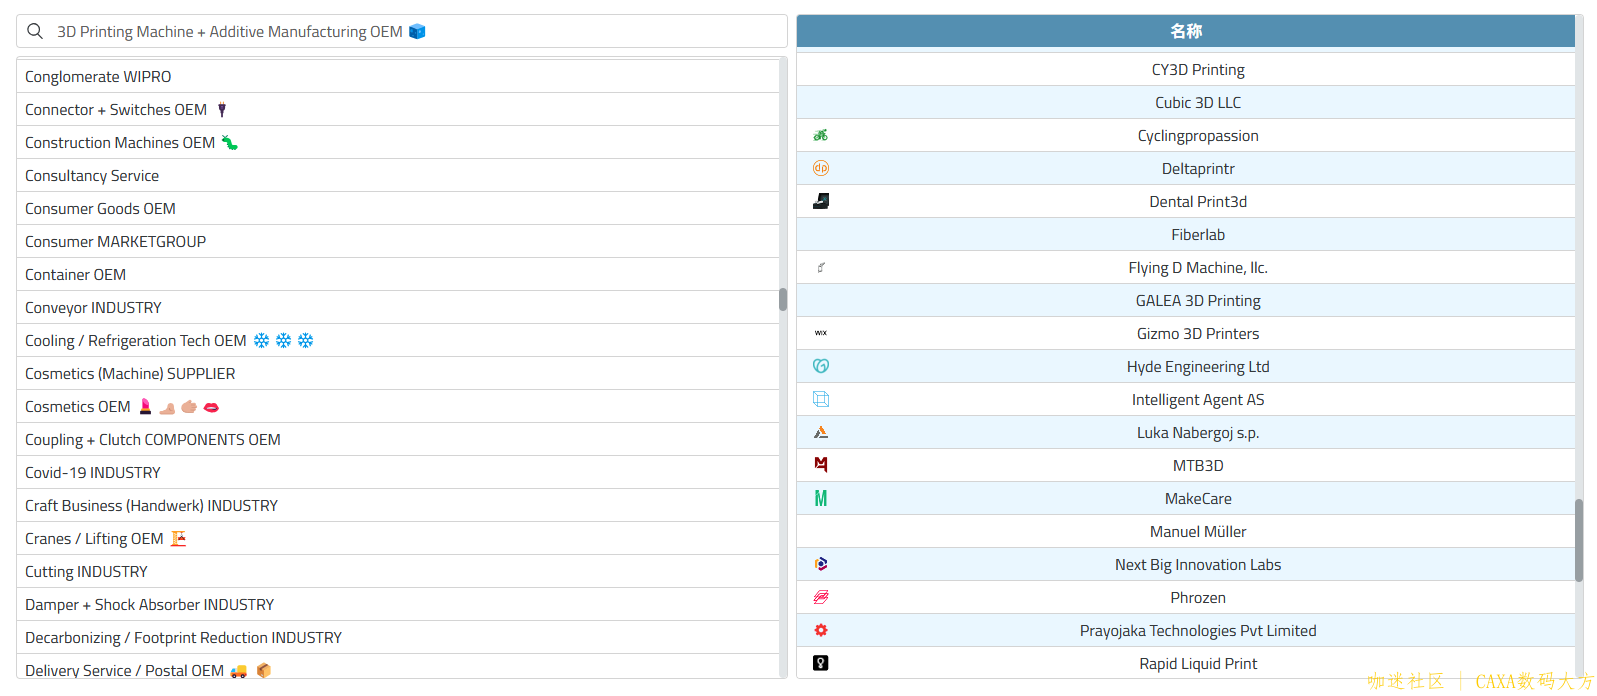1597x696 pixels.
Task: Select Covid-19 INDUSTRY category
Action: pos(398,473)
